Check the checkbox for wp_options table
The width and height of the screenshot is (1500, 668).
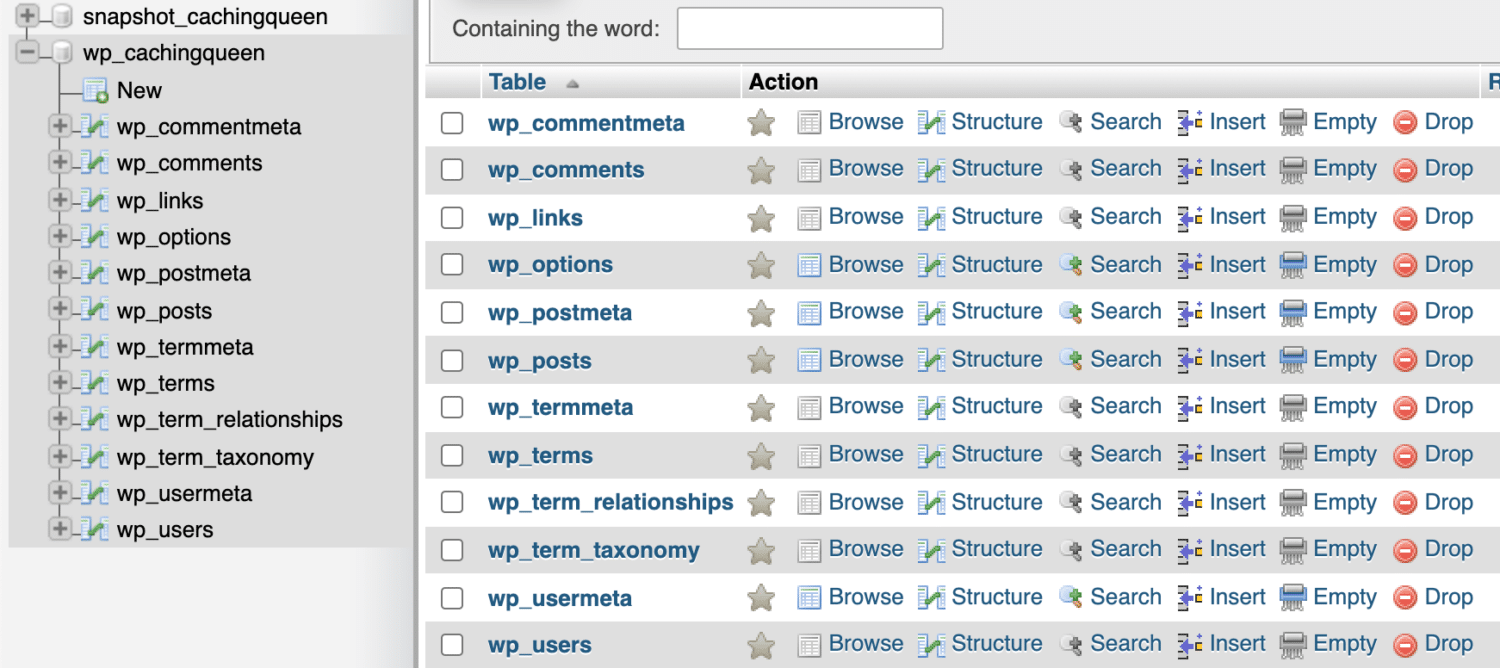tap(452, 264)
